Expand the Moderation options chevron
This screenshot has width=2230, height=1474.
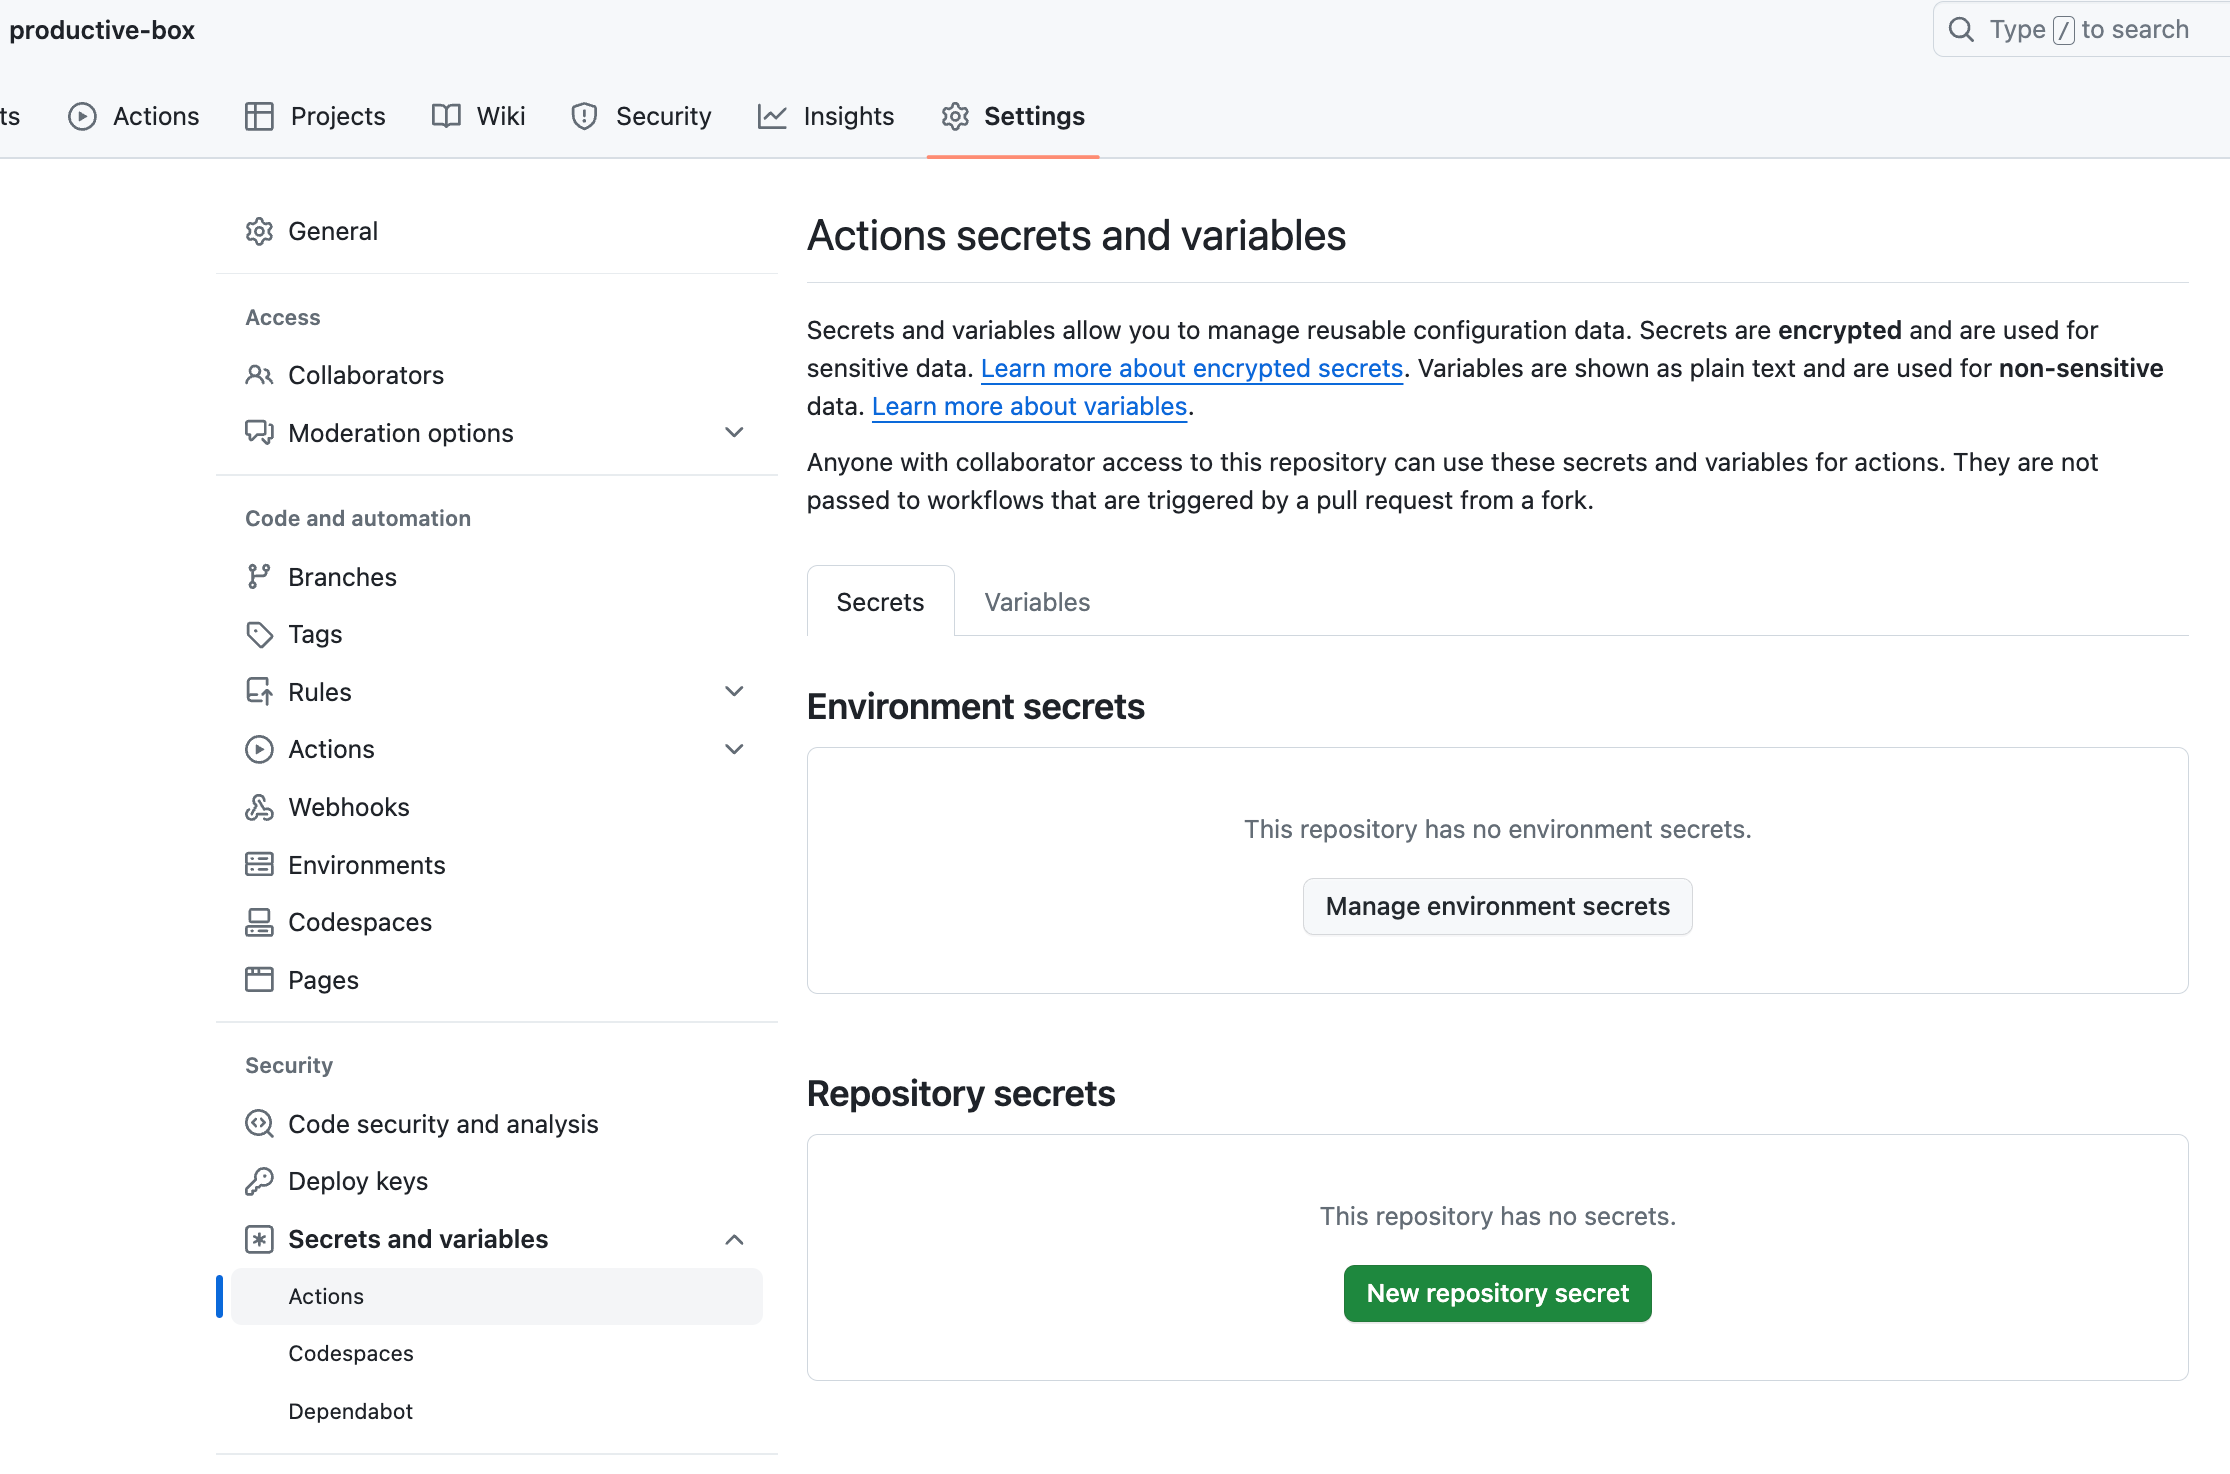tap(734, 433)
